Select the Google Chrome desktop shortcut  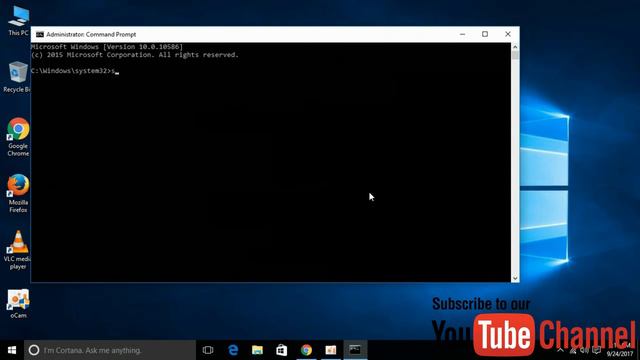(x=18, y=137)
